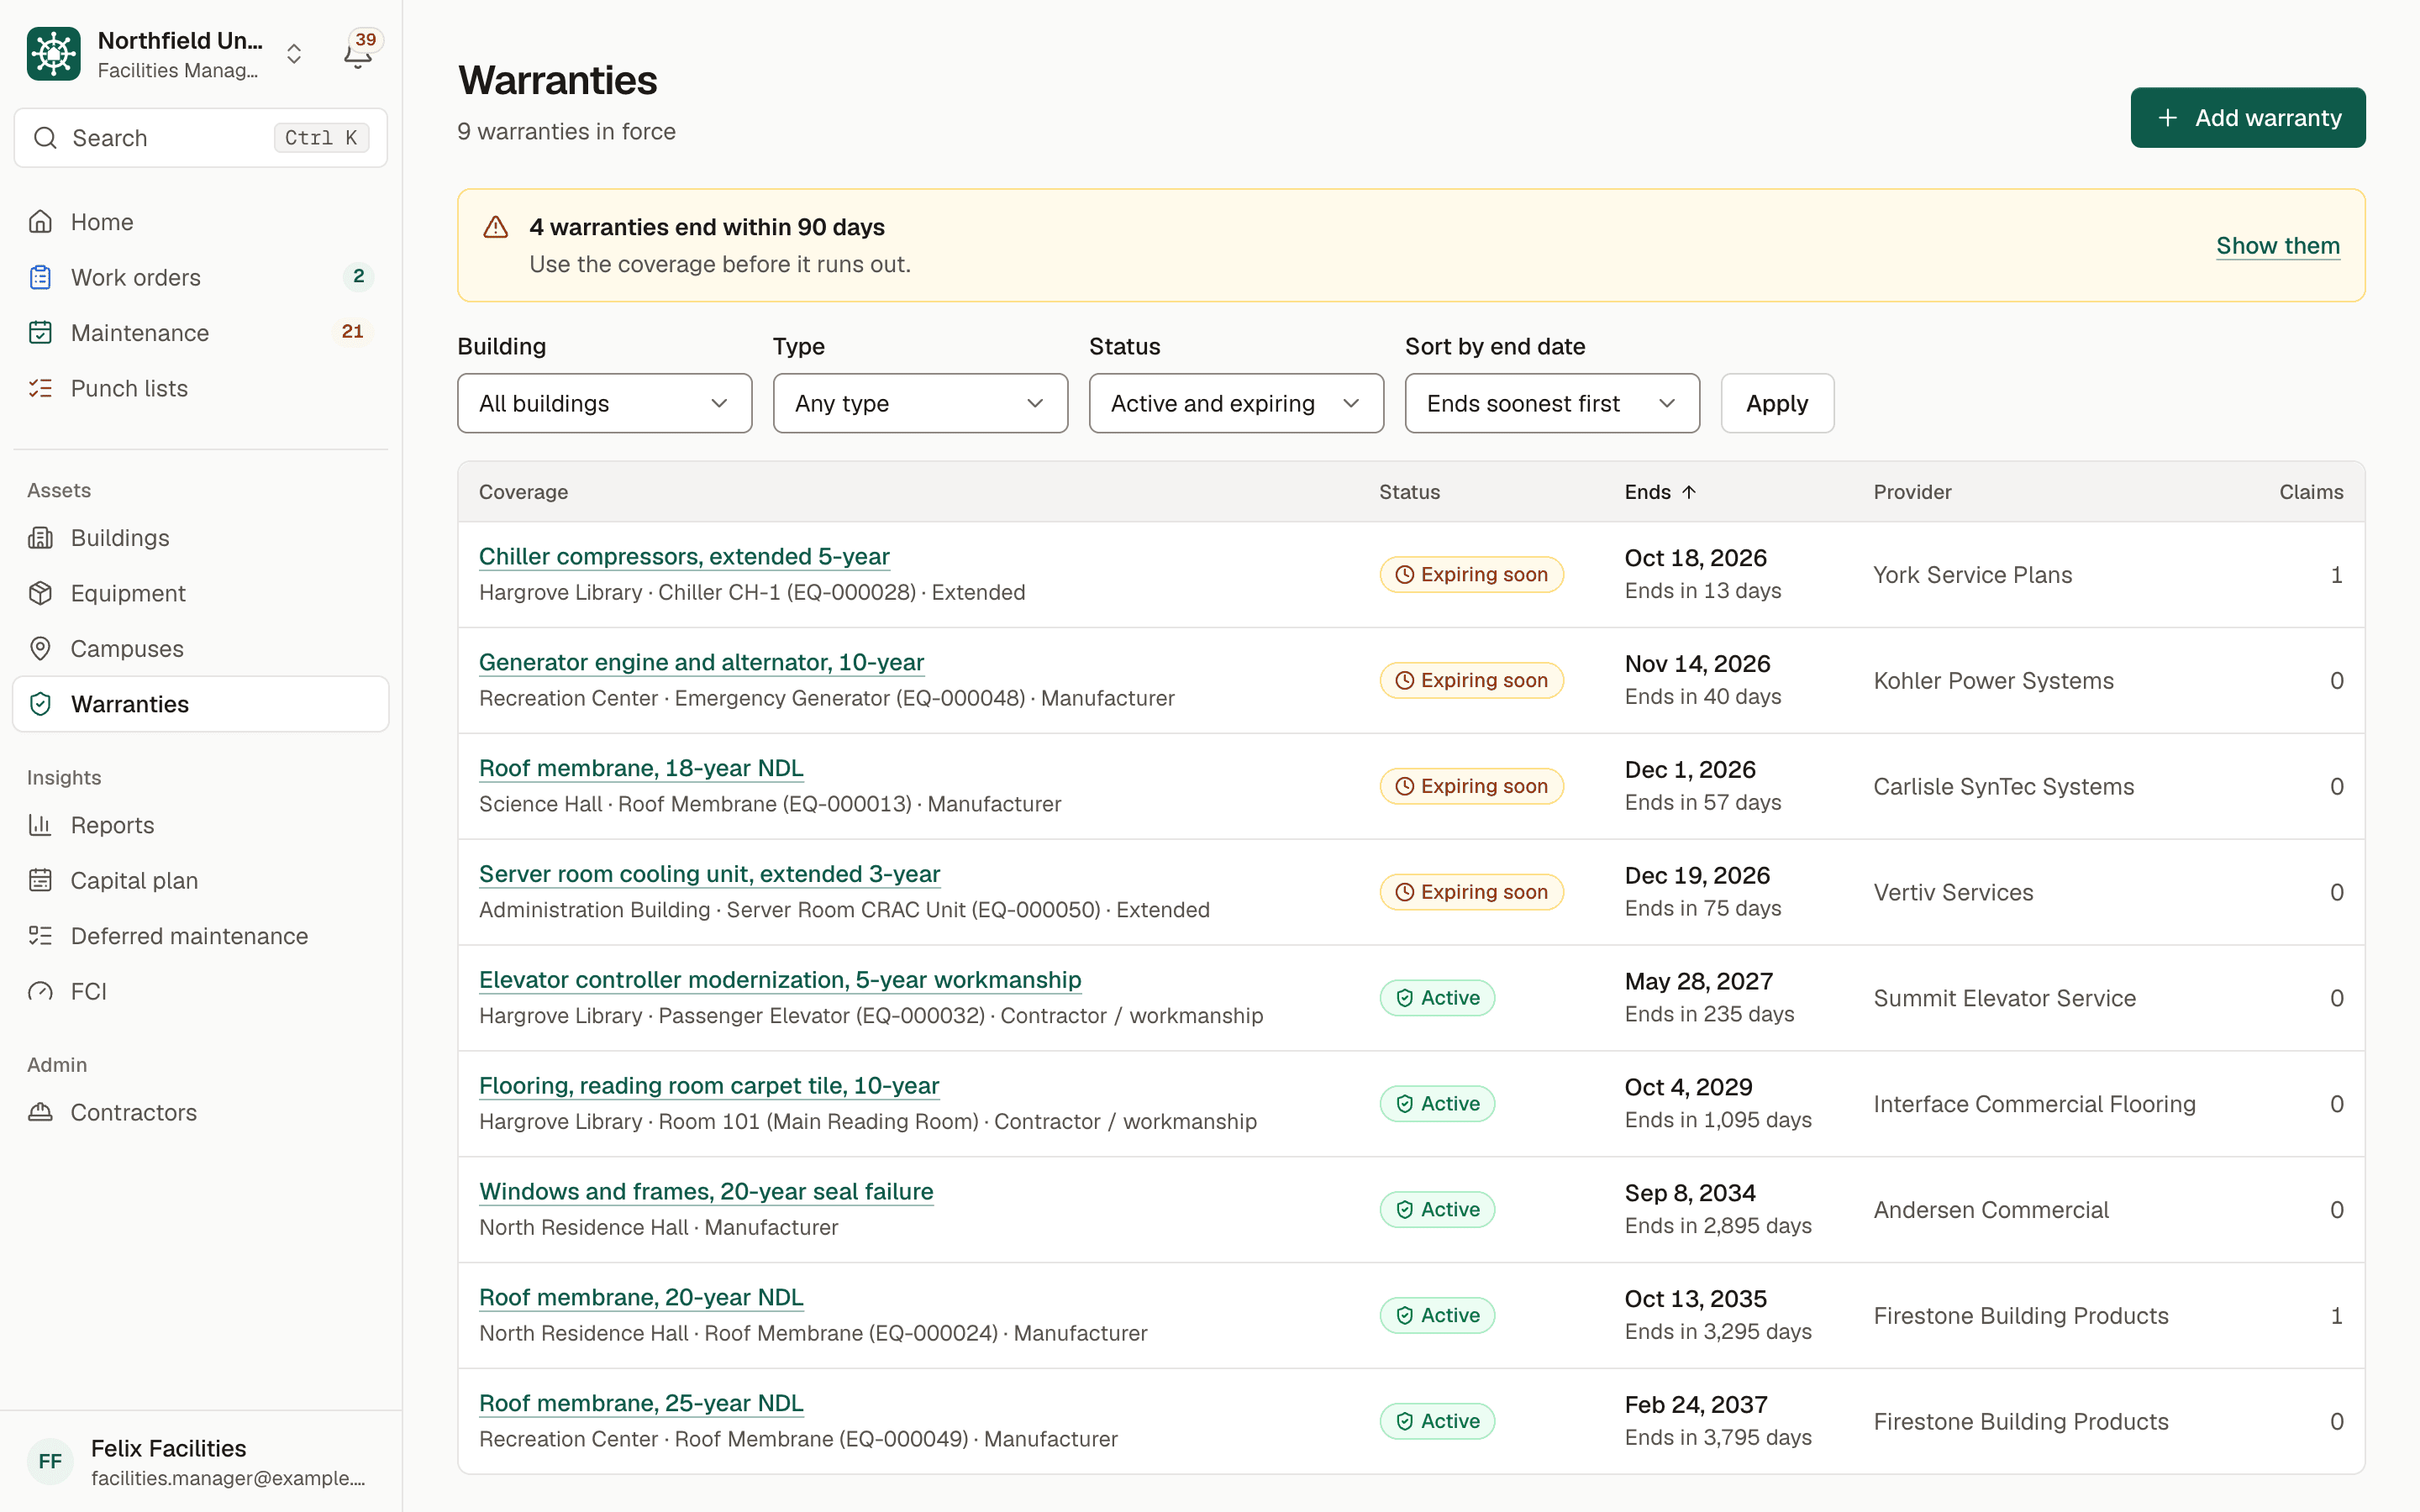Open Roof membrane, 25-year NDL warranty
2420x1512 pixels.
(641, 1403)
